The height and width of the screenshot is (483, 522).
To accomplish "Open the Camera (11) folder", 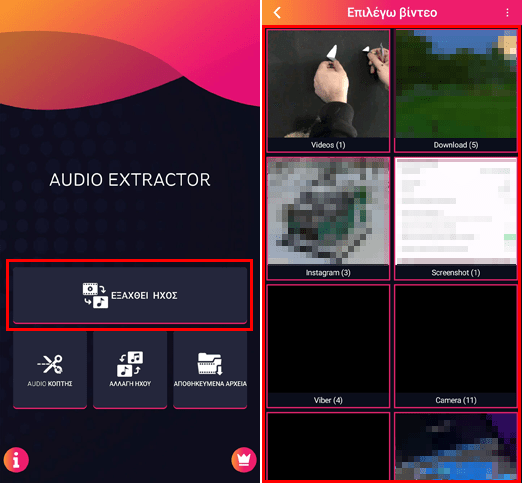I will 456,346.
